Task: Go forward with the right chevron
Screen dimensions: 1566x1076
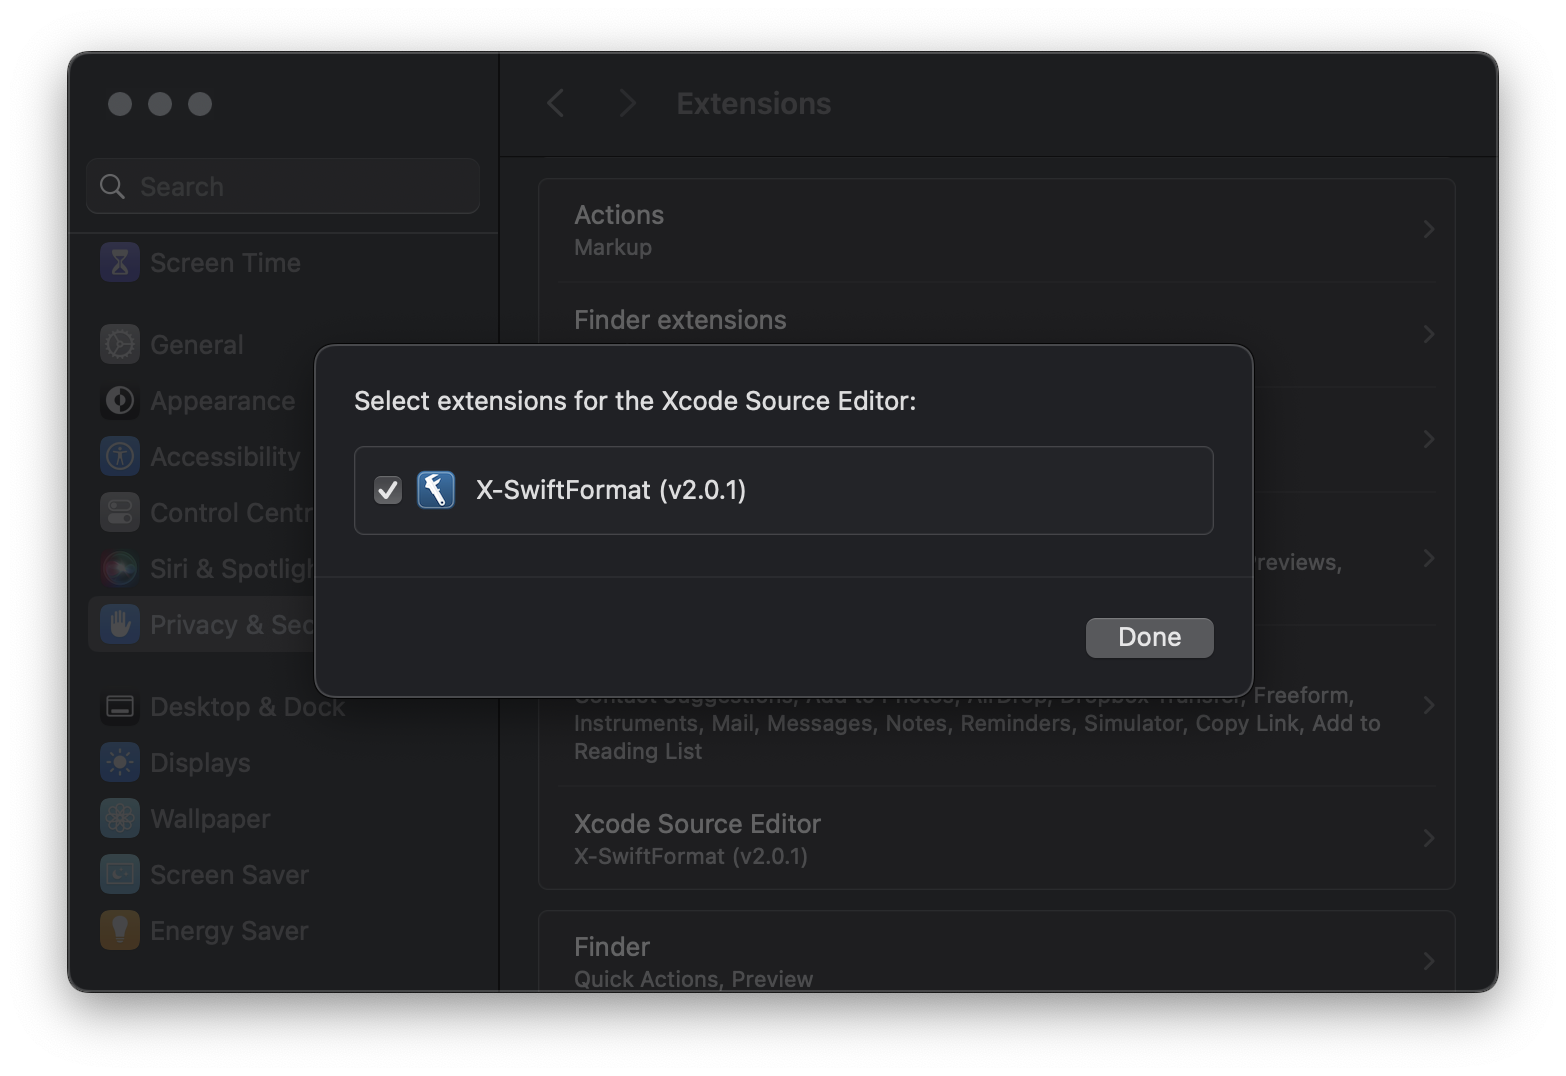Action: tap(627, 103)
